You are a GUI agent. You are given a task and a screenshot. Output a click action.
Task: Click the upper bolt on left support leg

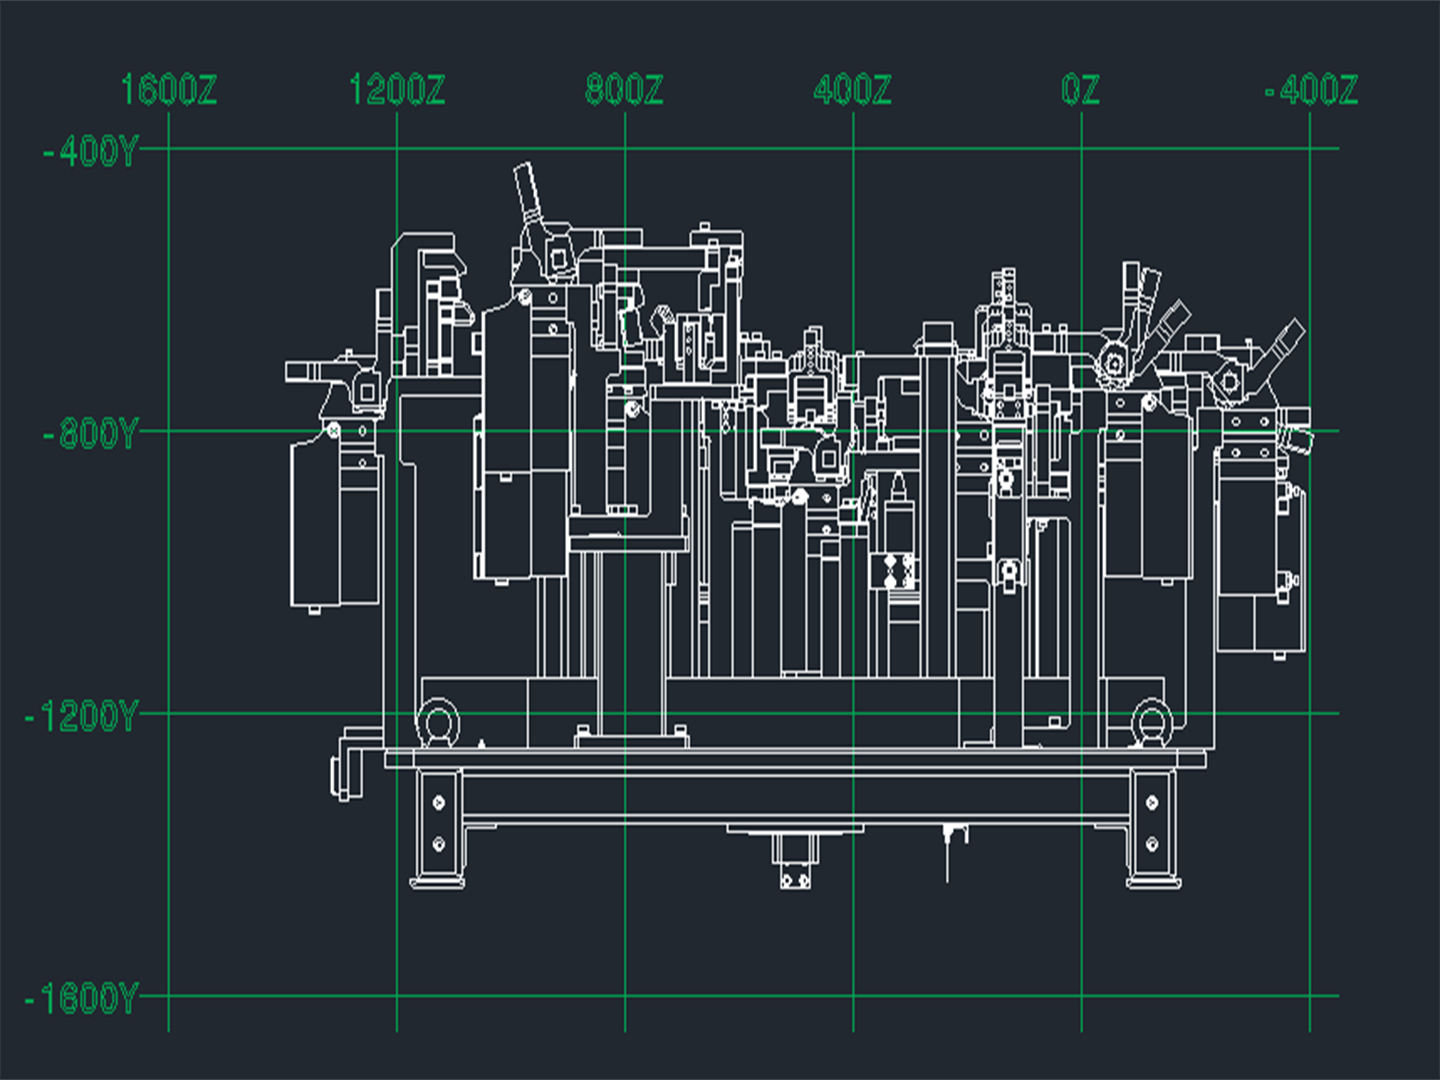pyautogui.click(x=438, y=803)
